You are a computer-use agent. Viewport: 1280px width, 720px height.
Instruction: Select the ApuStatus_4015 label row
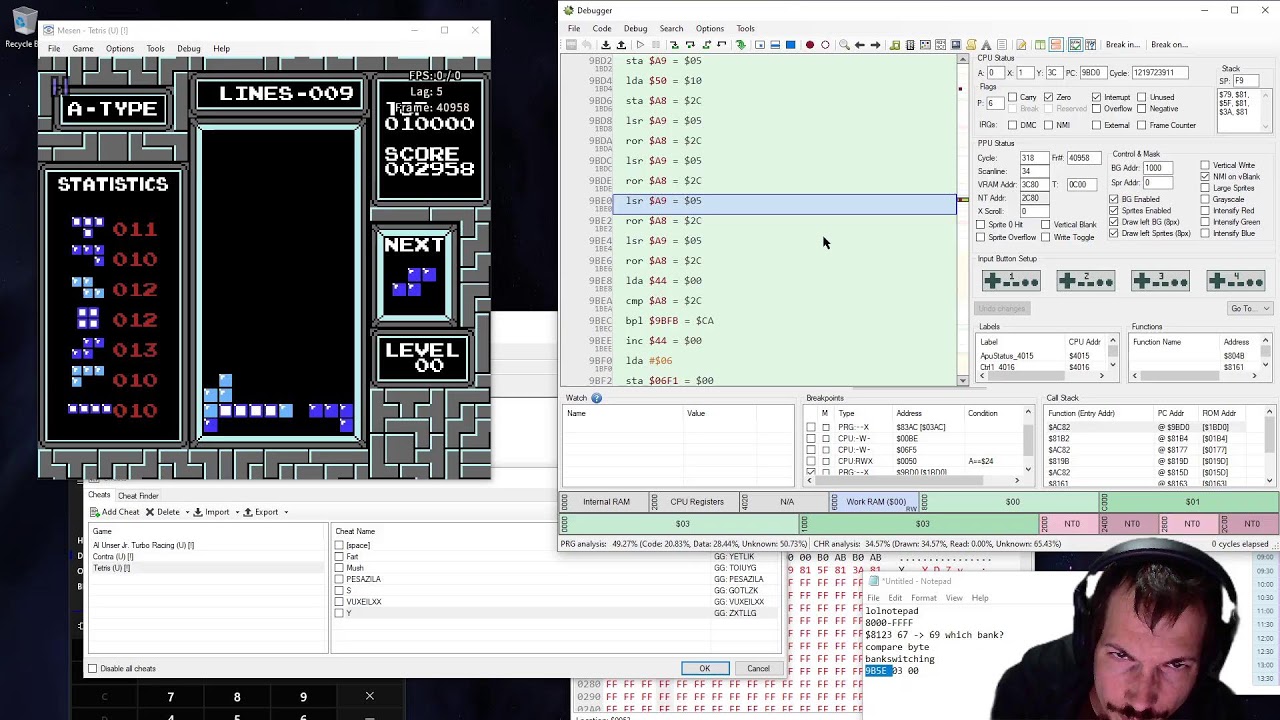(1041, 356)
